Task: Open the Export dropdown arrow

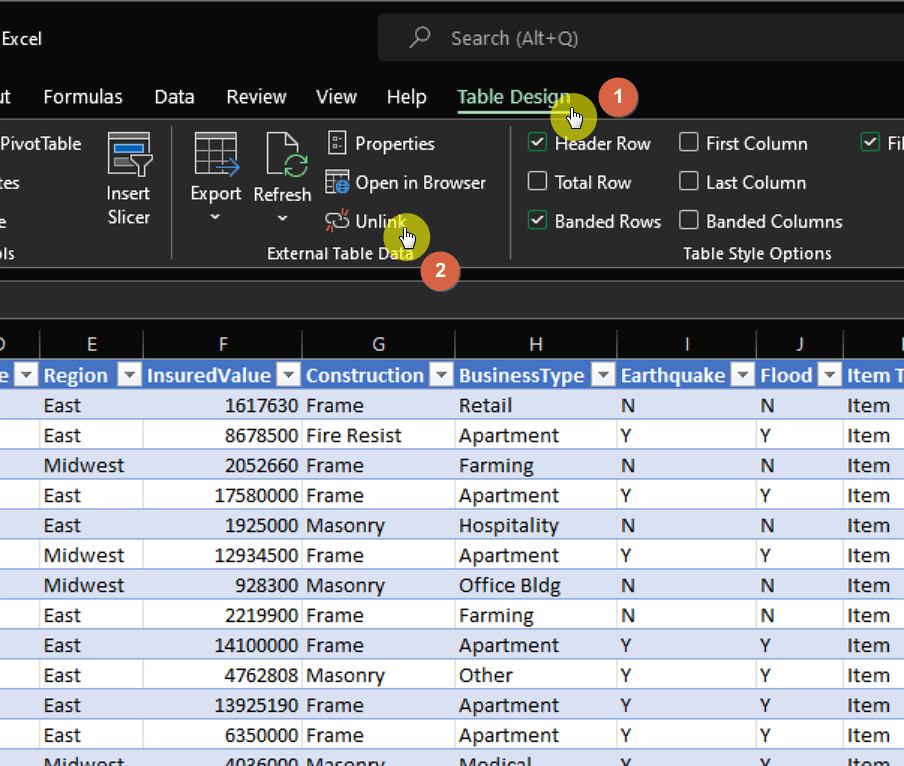Action: pos(215,217)
